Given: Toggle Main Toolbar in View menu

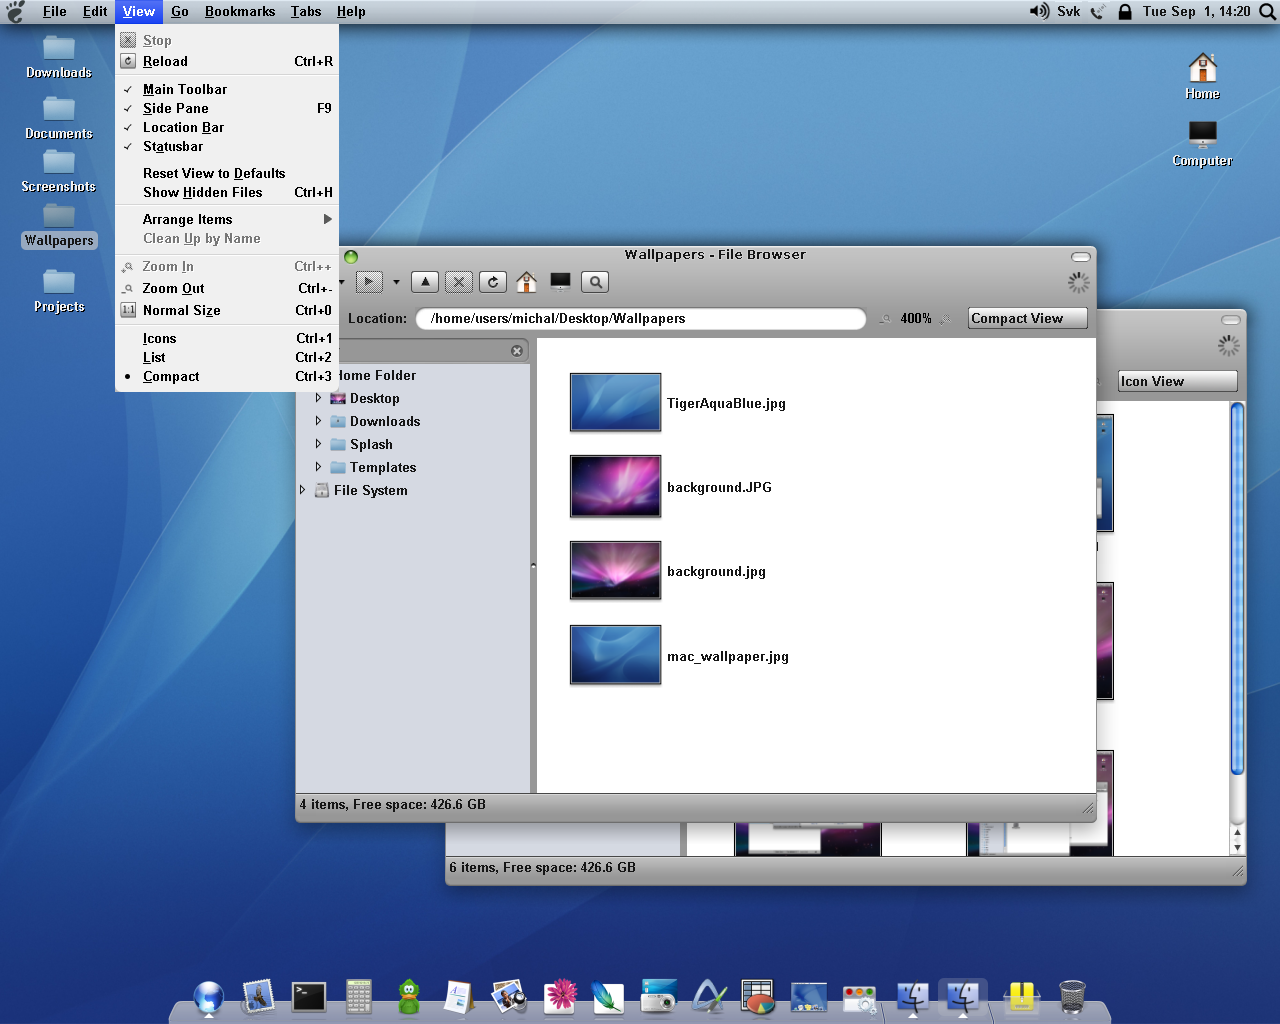Looking at the screenshot, I should [227, 89].
